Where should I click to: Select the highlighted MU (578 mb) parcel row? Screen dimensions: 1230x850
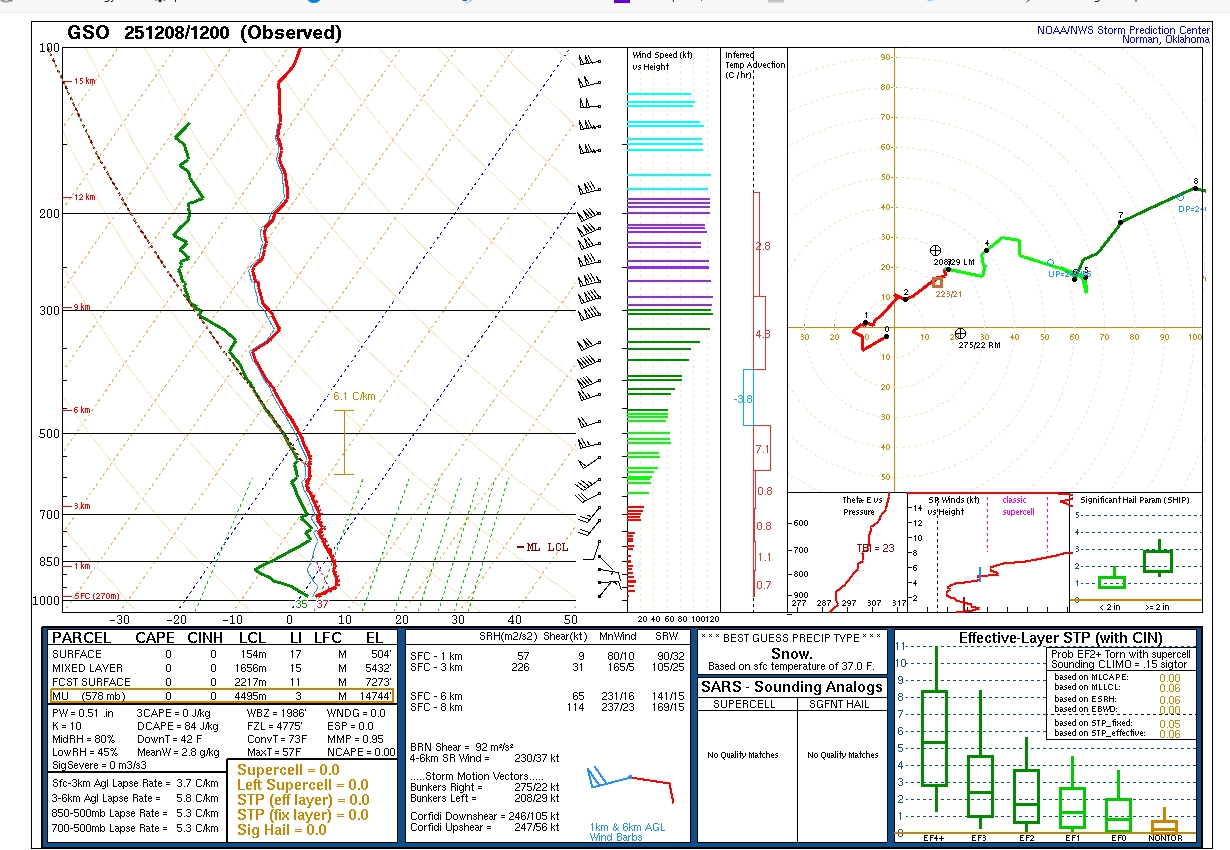coord(222,696)
